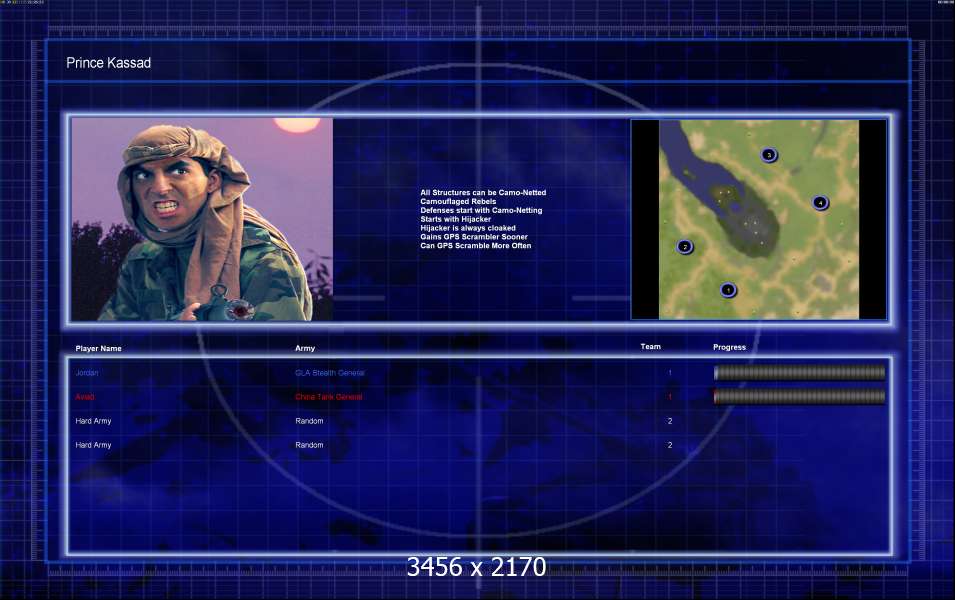Image resolution: width=955 pixels, height=600 pixels.
Task: Click 'Gains GPS Scrambler Sooner' line
Action: pos(474,237)
